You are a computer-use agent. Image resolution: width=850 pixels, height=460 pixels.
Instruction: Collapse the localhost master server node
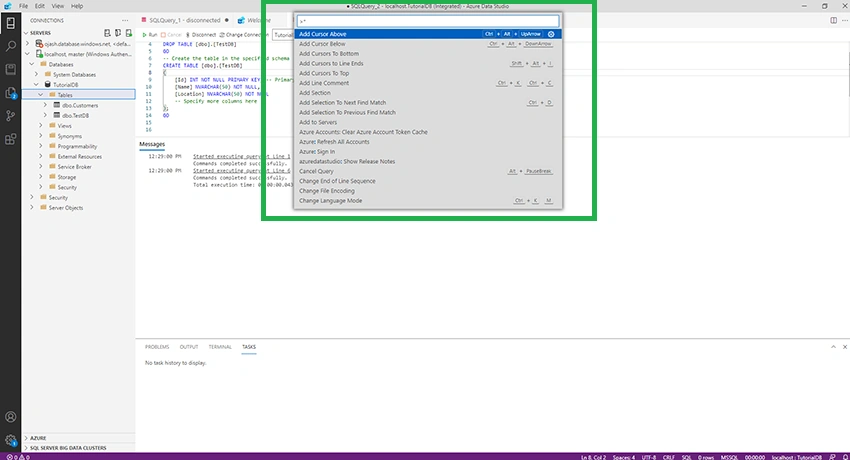(27, 54)
